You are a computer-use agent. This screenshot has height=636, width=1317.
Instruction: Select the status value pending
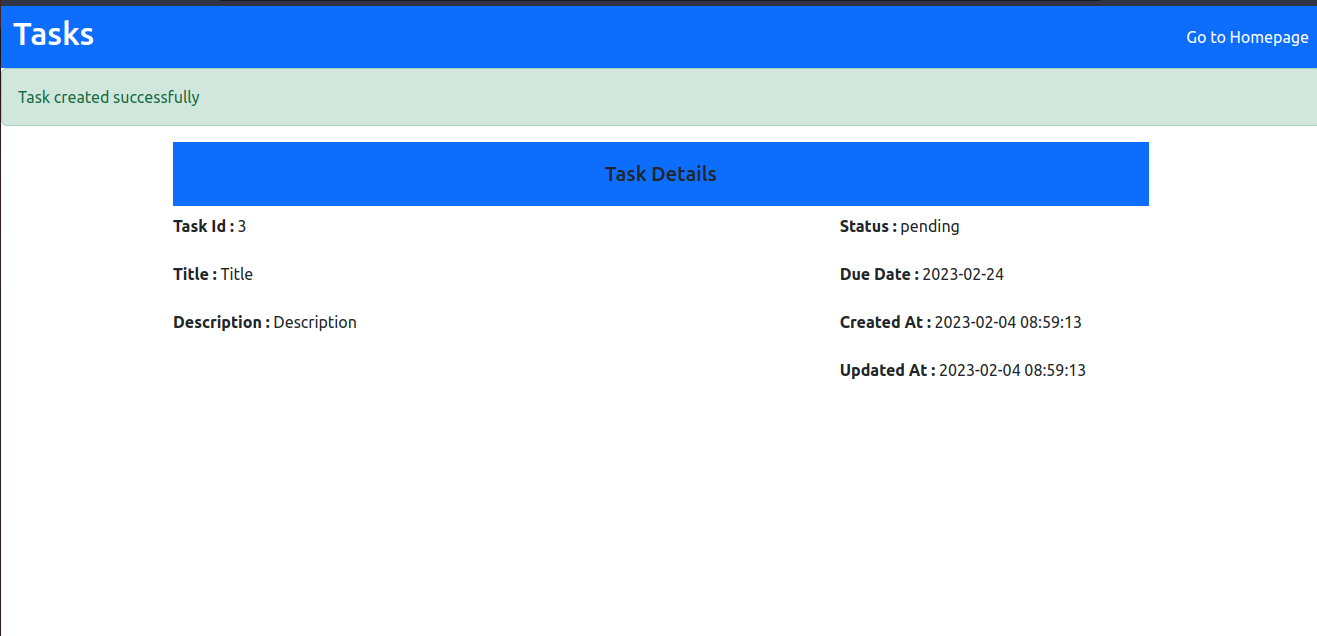930,227
